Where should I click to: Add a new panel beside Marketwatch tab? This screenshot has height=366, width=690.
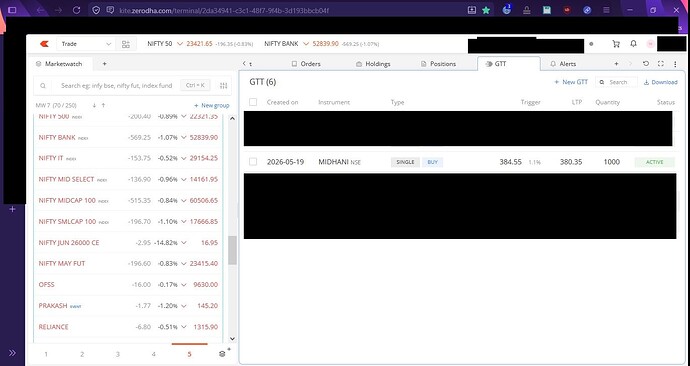tap(104, 64)
